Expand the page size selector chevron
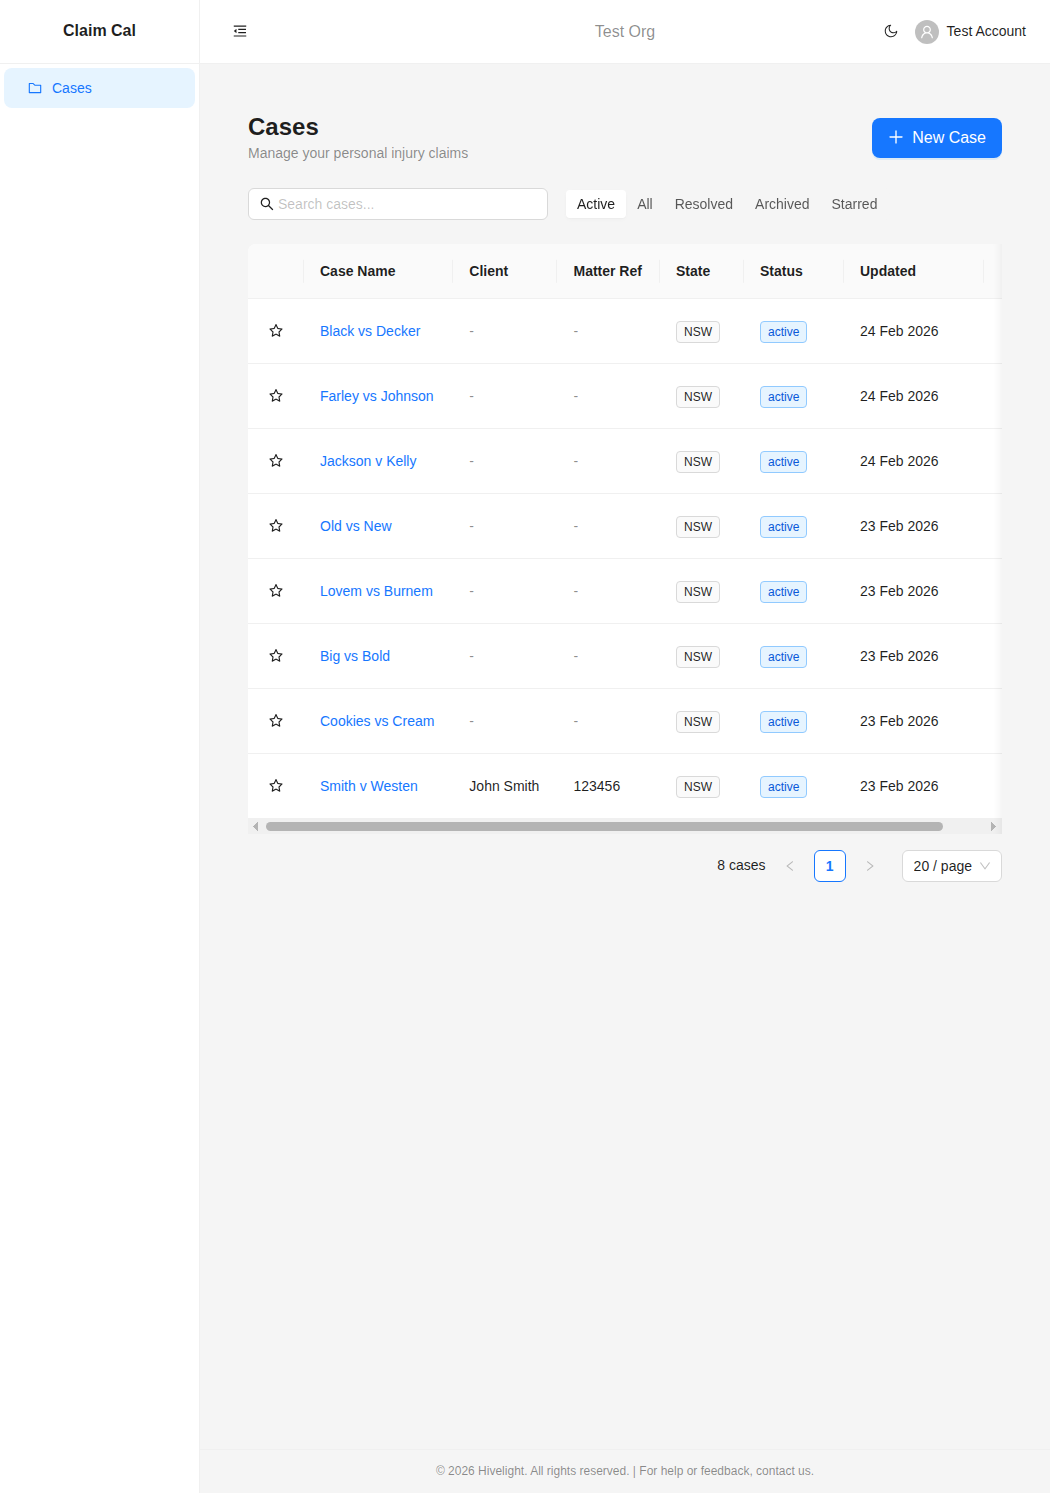 point(987,866)
